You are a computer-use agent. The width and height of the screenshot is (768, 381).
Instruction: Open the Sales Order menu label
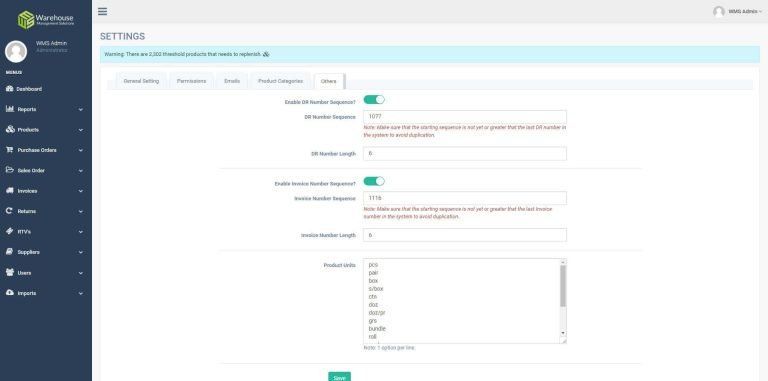tap(31, 171)
